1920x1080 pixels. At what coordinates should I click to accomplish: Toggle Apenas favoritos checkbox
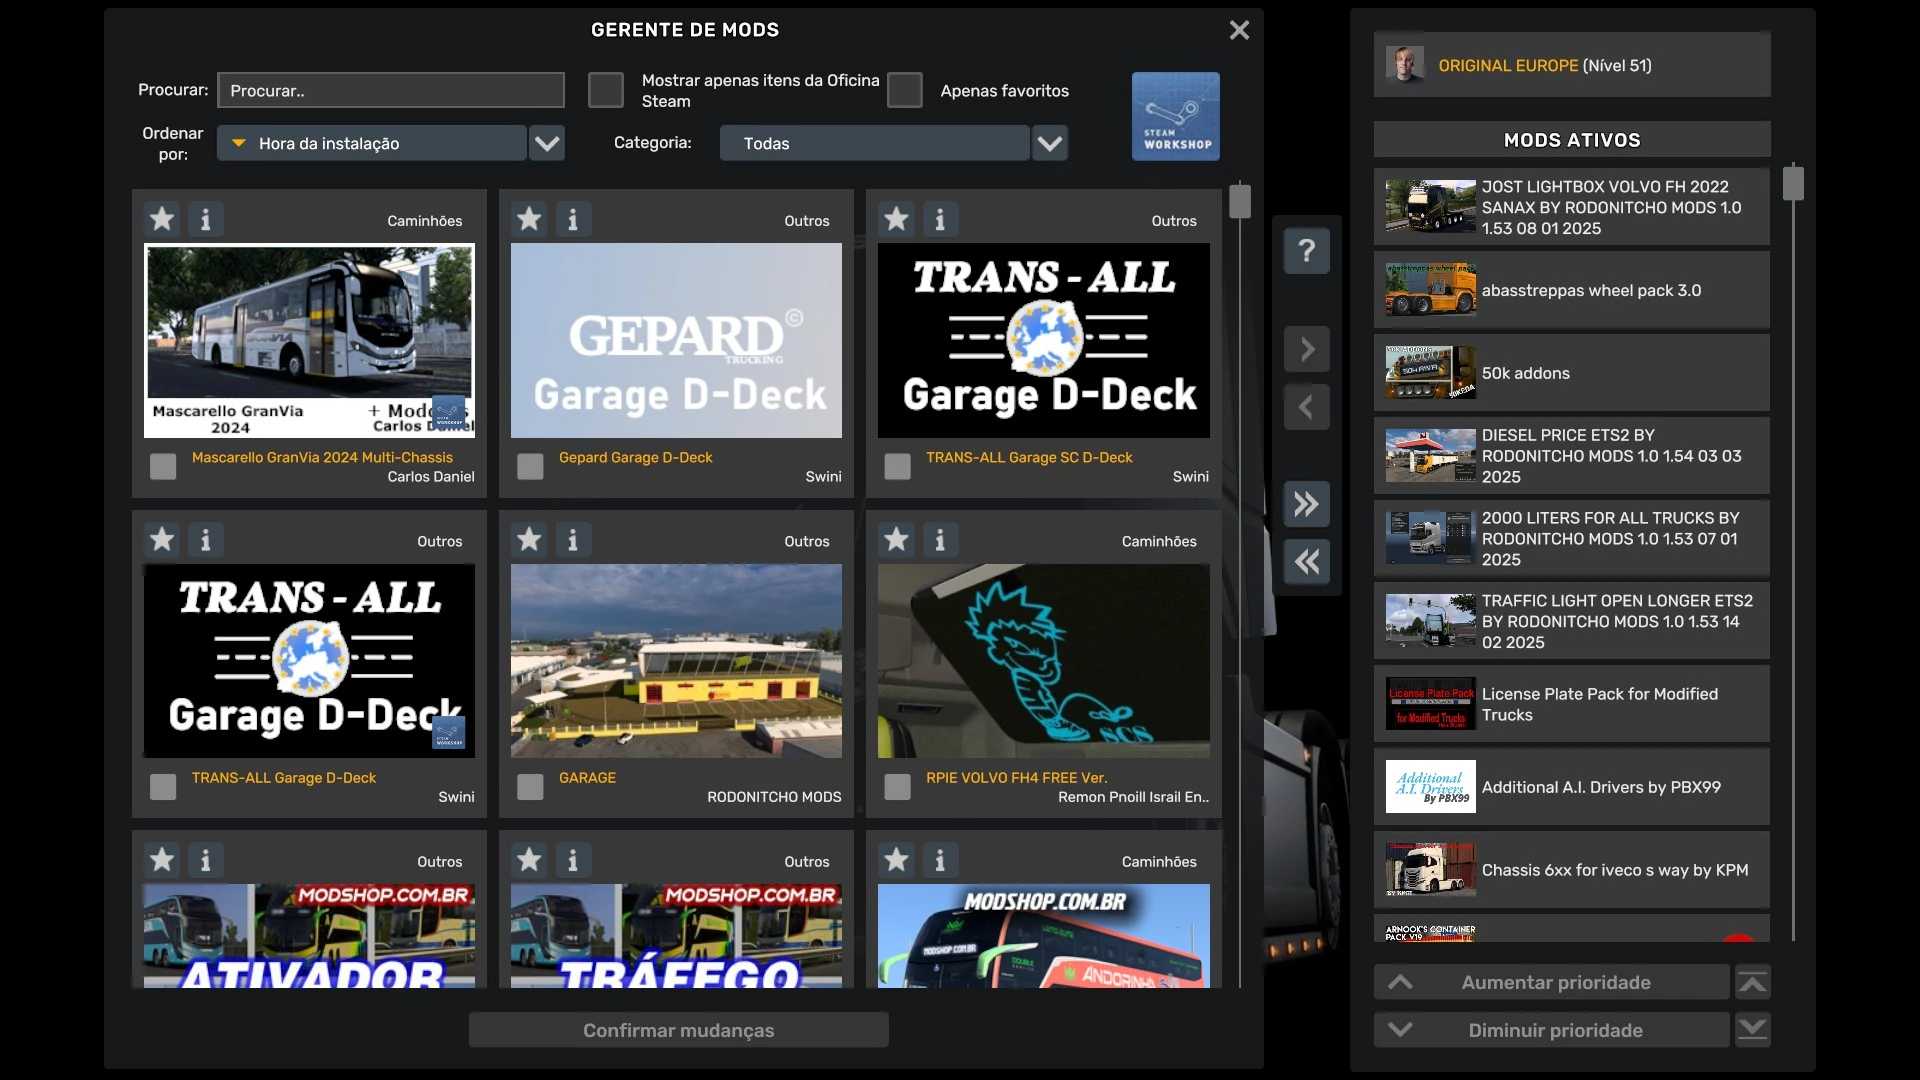click(904, 90)
